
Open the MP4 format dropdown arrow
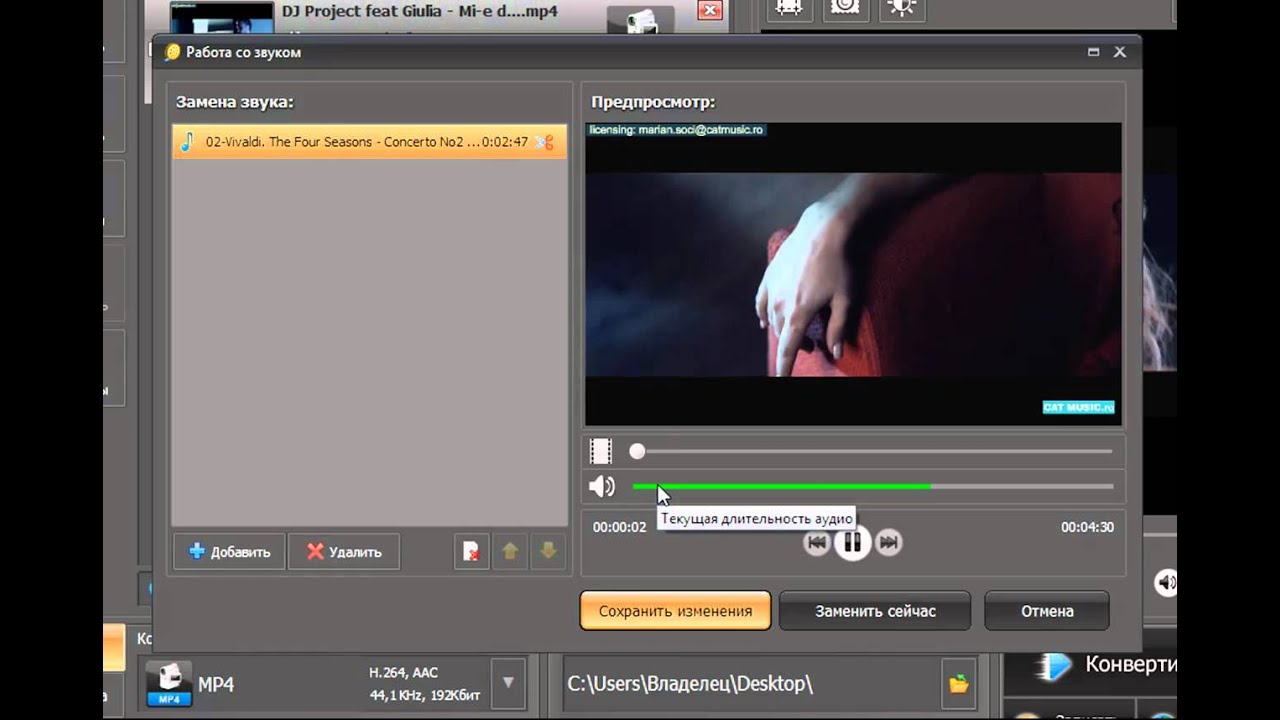508,683
